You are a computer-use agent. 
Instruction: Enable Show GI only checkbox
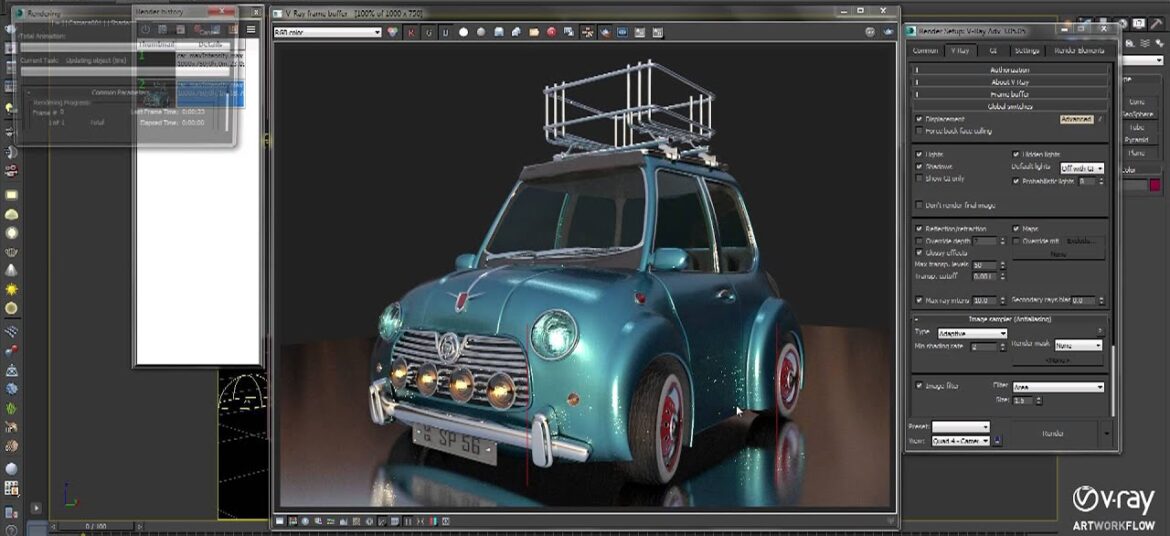[x=919, y=178]
